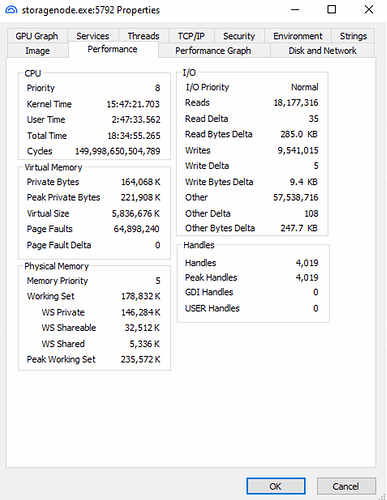The width and height of the screenshot is (387, 500).
Task: Click the window resize grip corner
Action: pos(382,496)
